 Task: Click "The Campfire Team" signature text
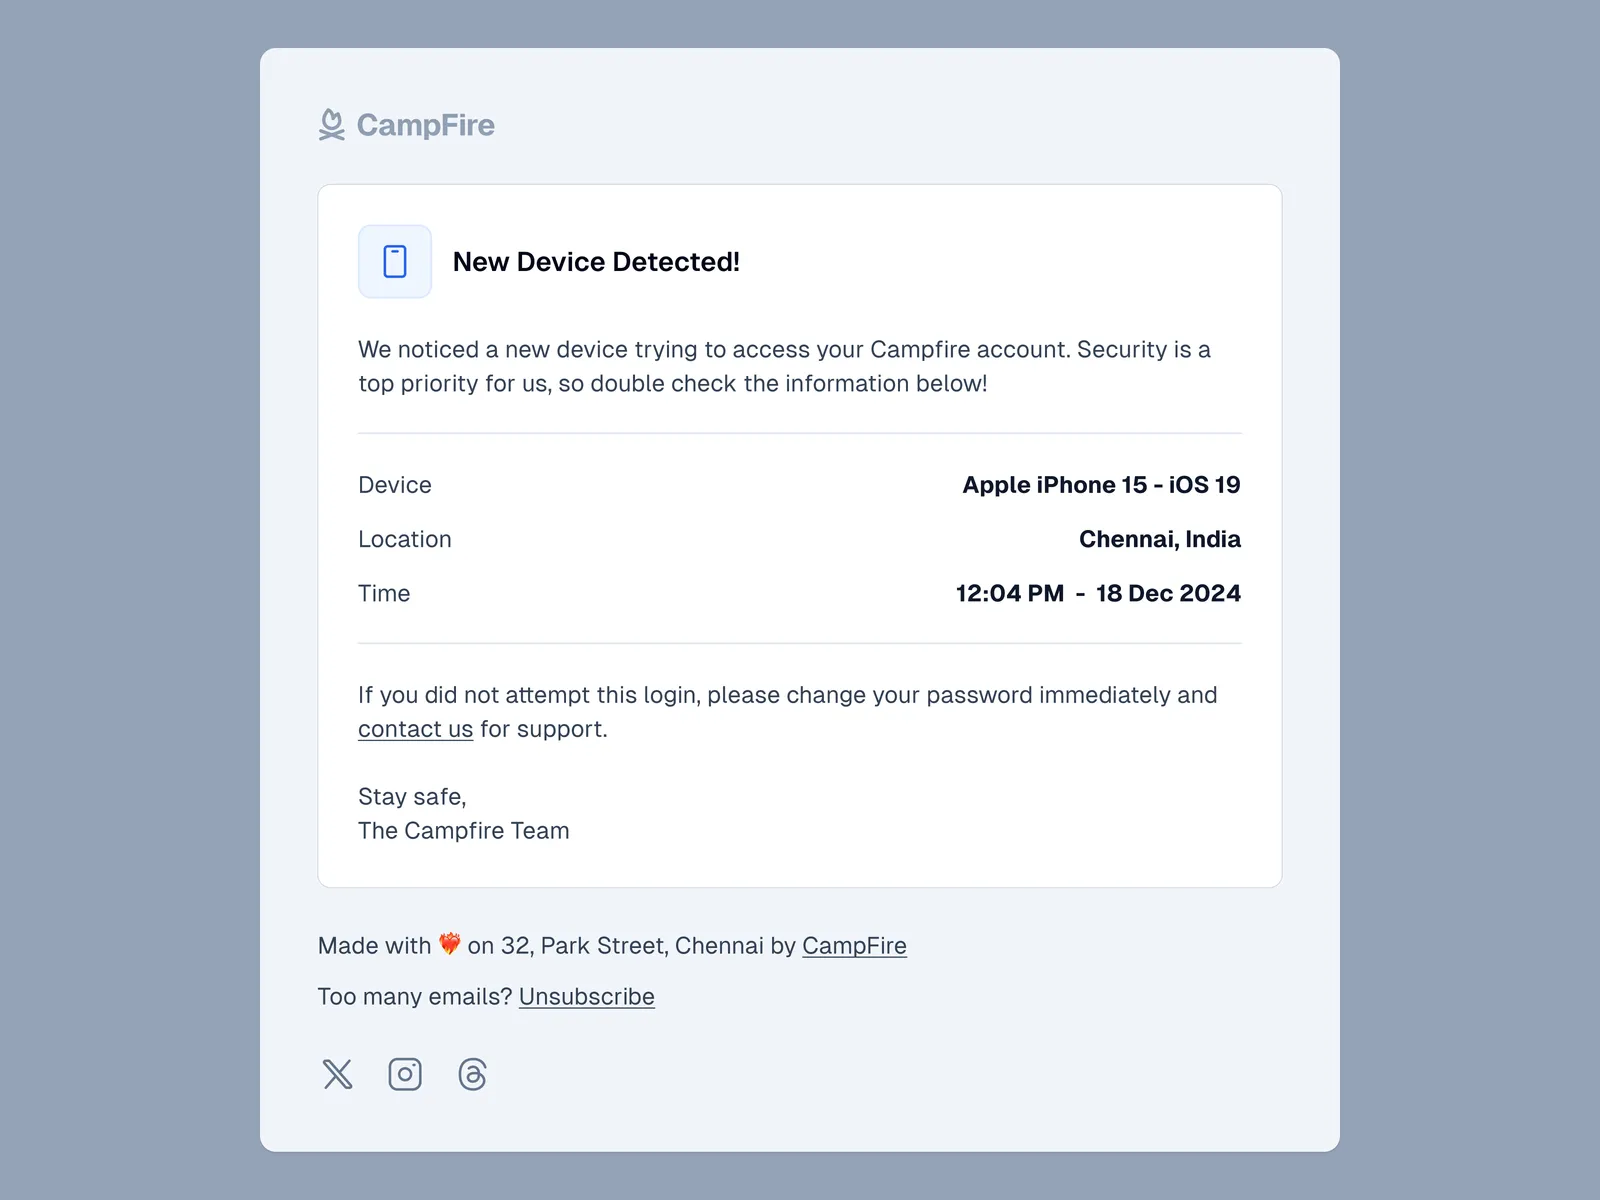coord(464,831)
